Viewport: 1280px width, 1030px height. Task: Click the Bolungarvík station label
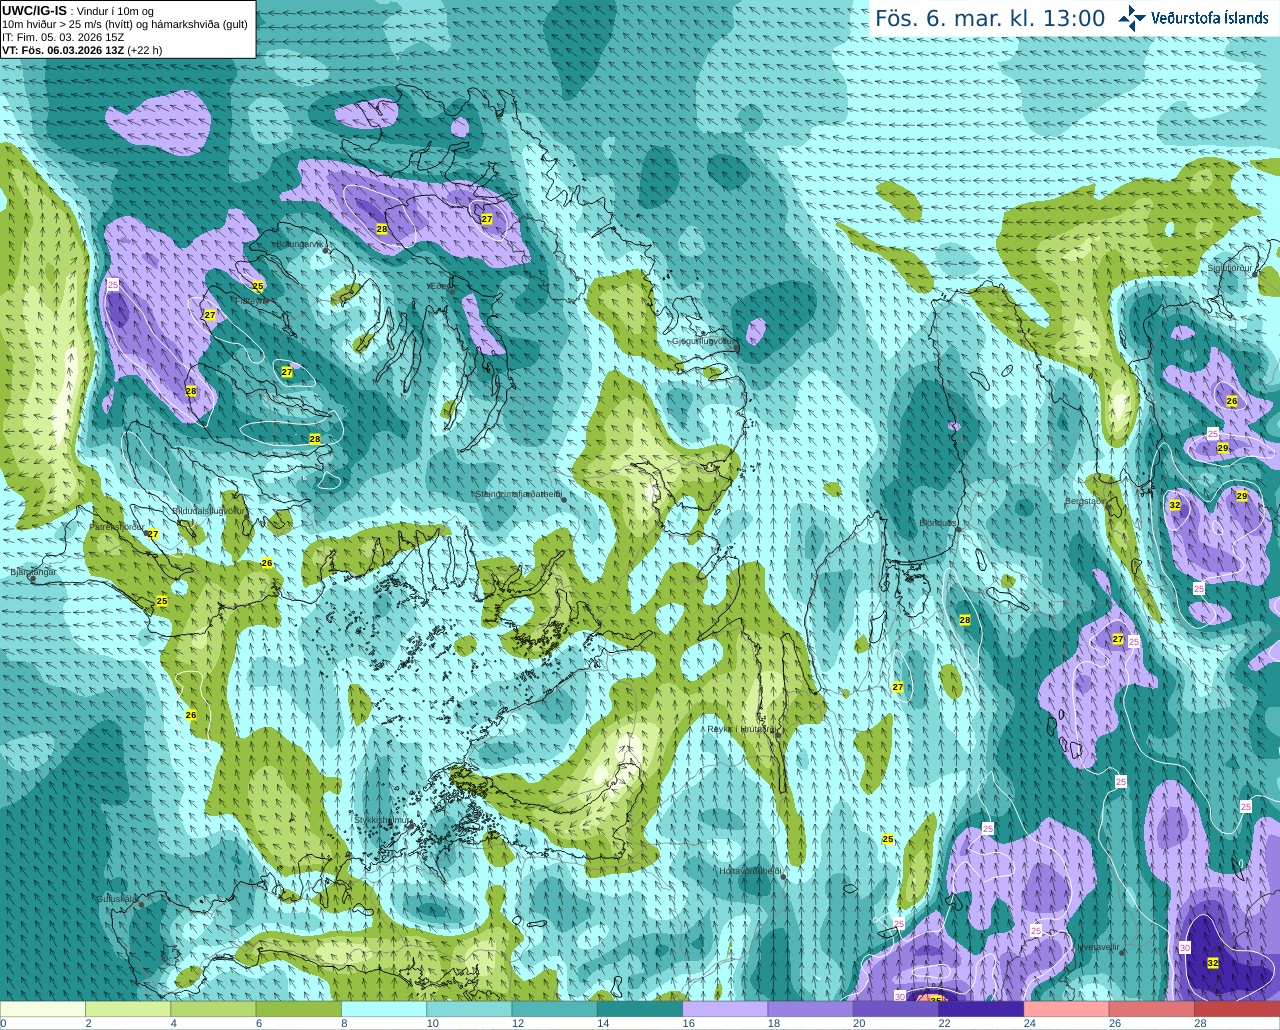pyautogui.click(x=299, y=244)
